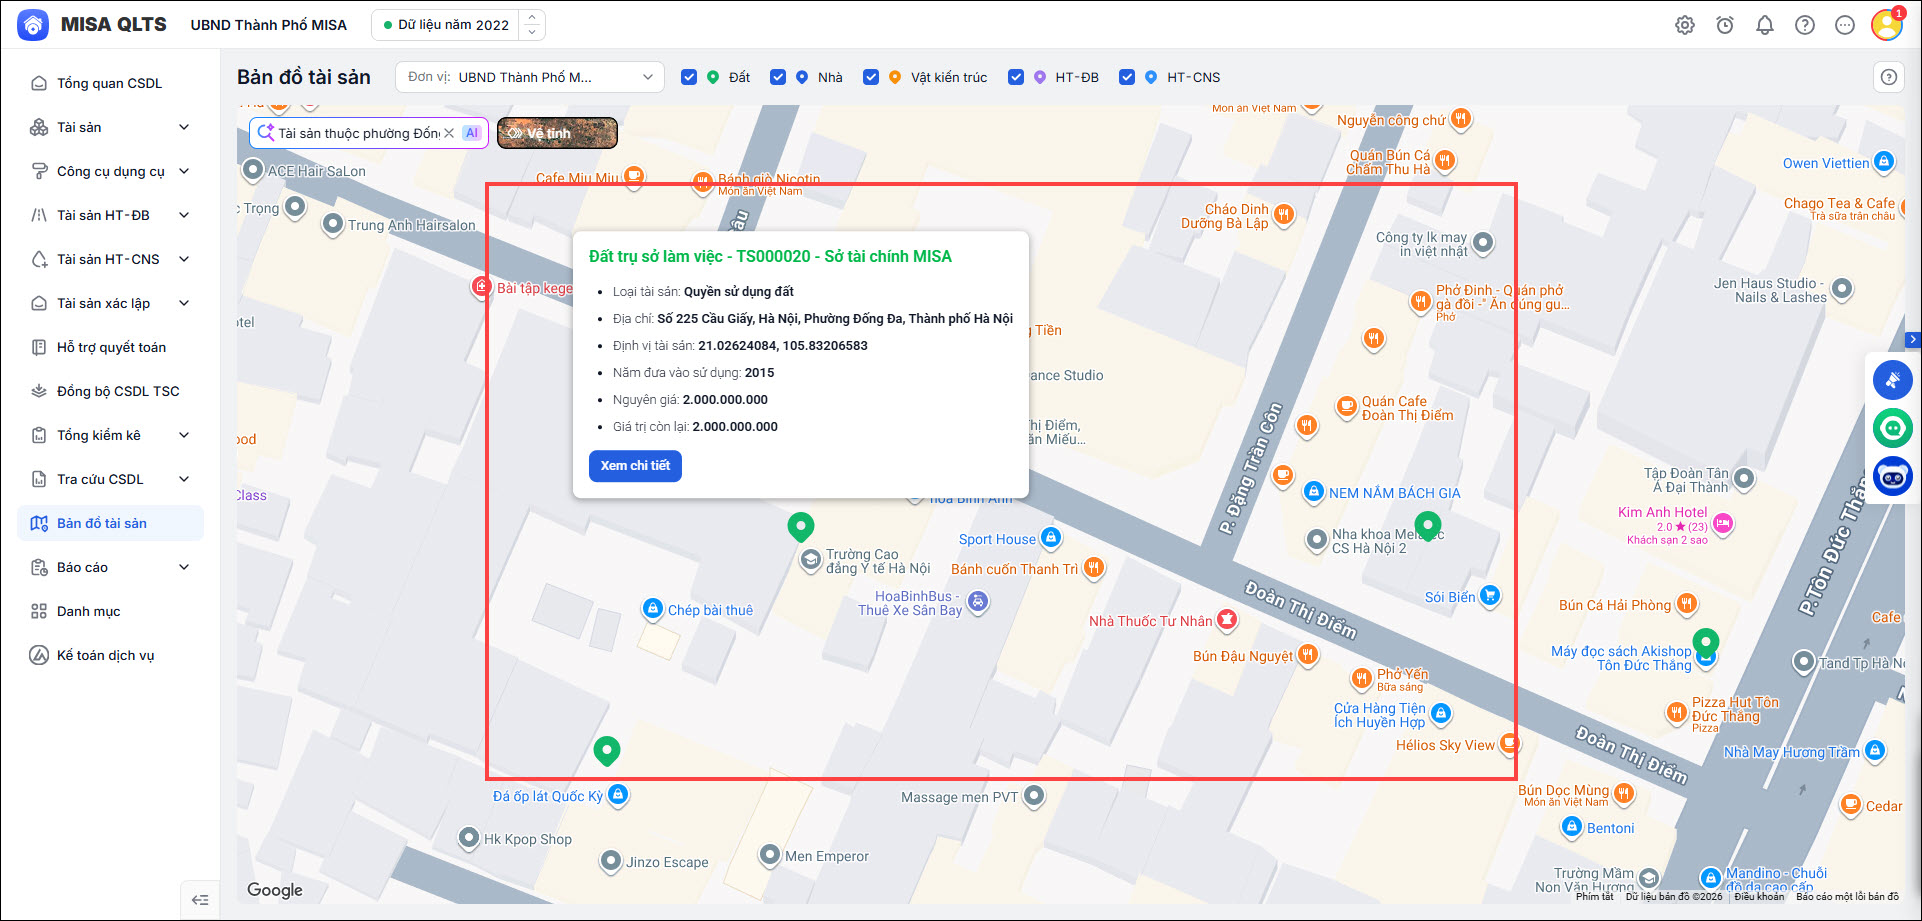Open the notifications bell
1922x921 pixels.
pyautogui.click(x=1765, y=25)
